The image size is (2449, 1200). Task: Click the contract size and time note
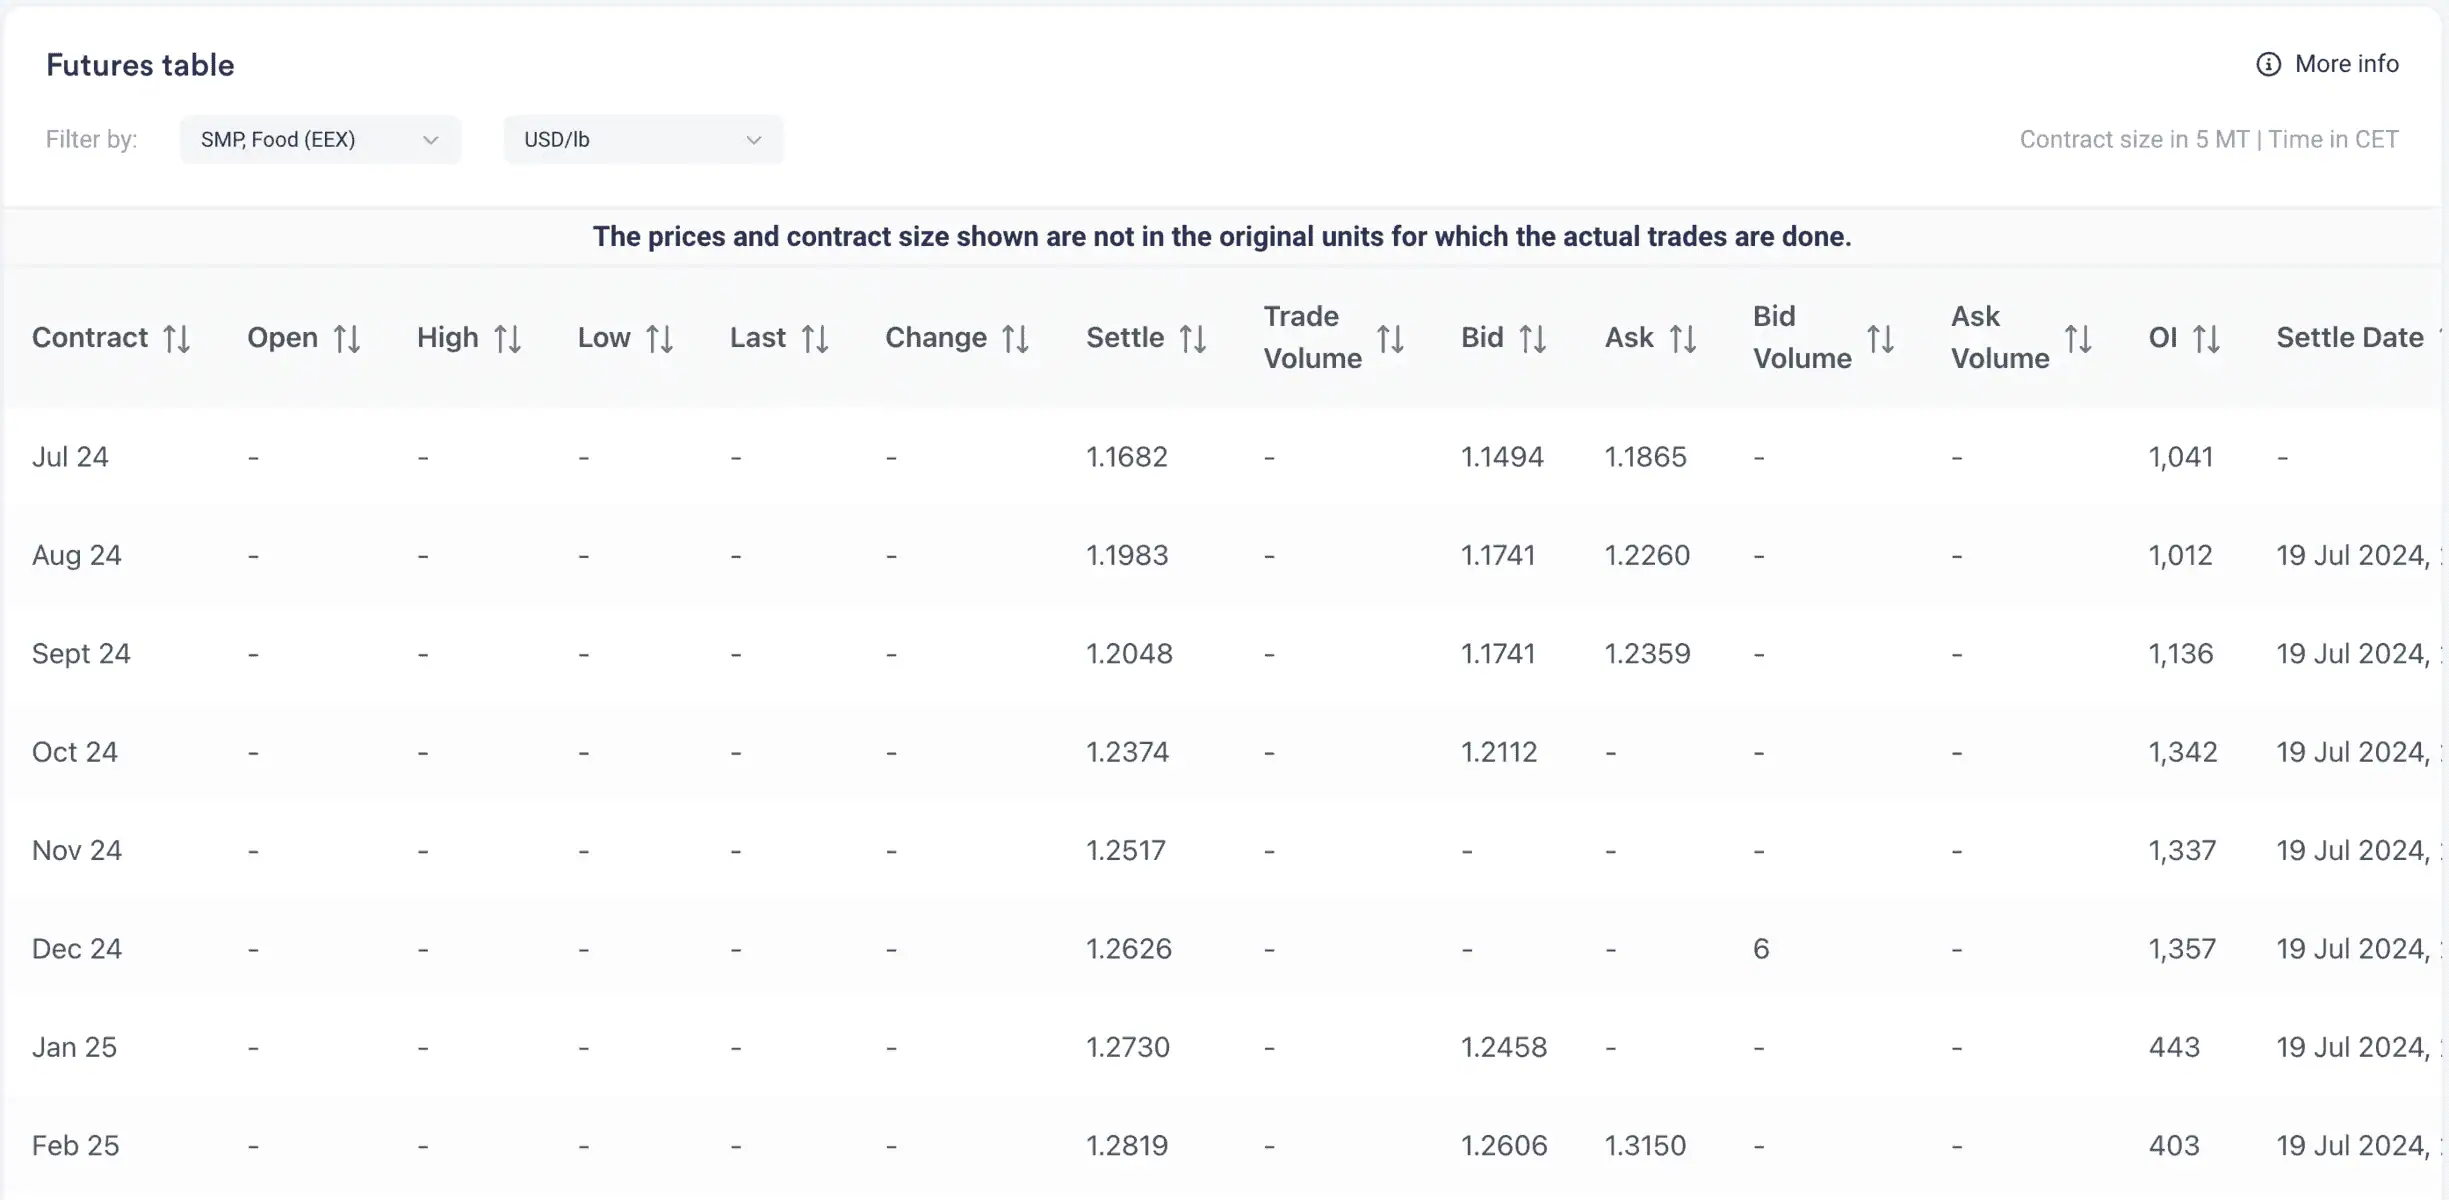pos(2209,140)
